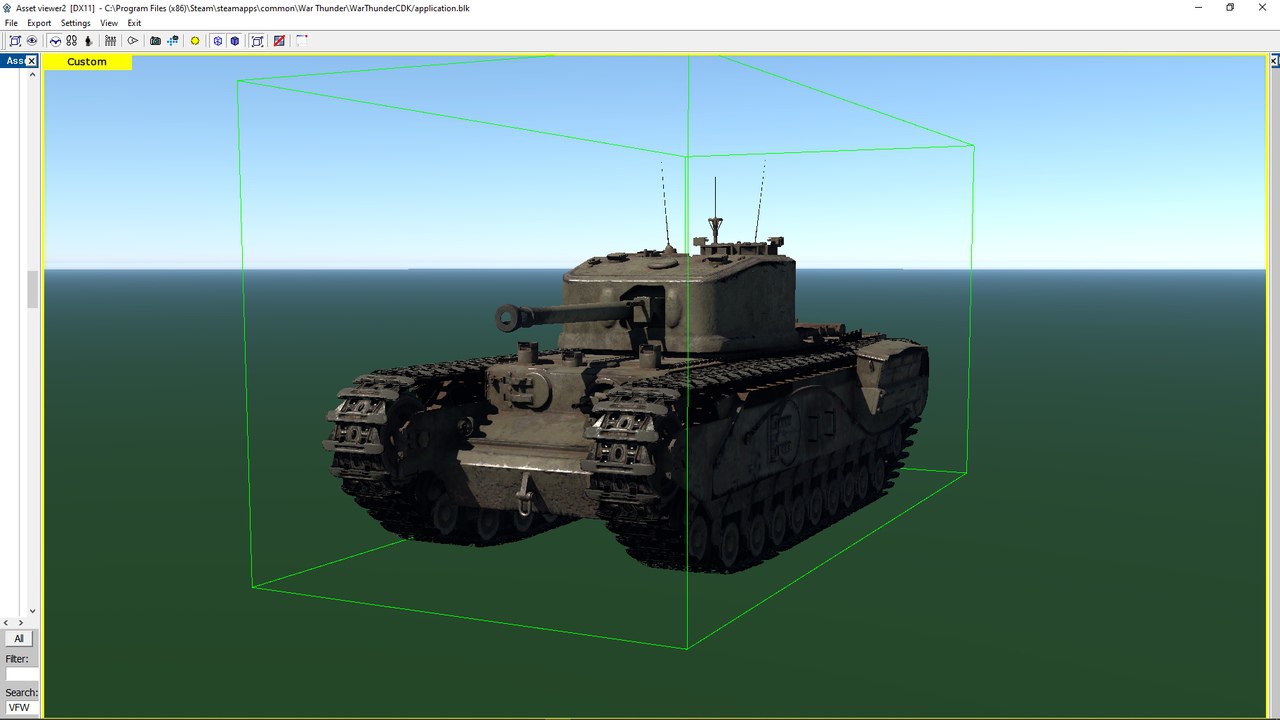Open the Export menu
The width and height of the screenshot is (1280, 720).
(39, 23)
